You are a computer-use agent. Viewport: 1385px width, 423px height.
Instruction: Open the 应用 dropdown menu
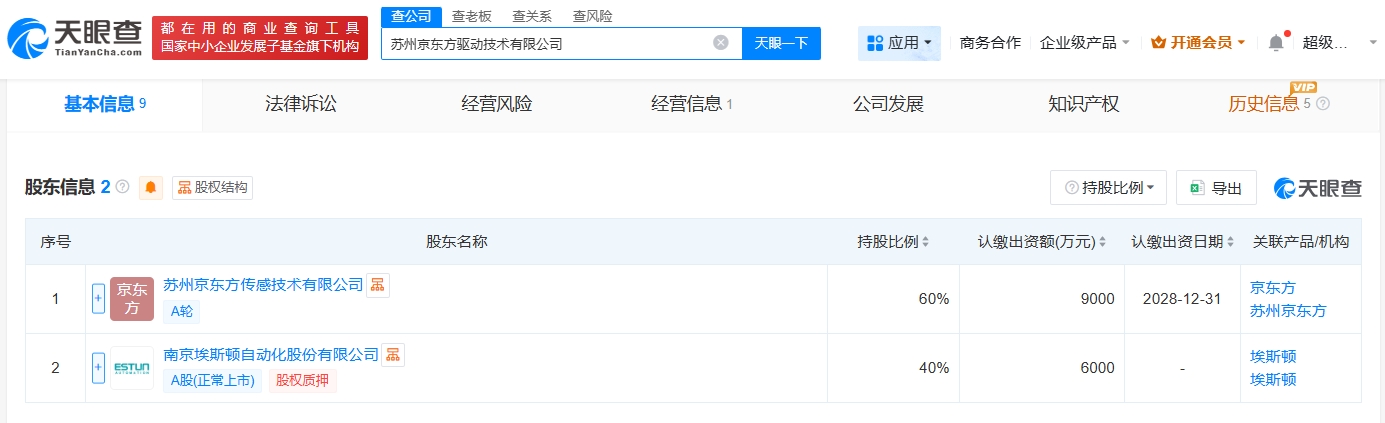click(x=898, y=43)
